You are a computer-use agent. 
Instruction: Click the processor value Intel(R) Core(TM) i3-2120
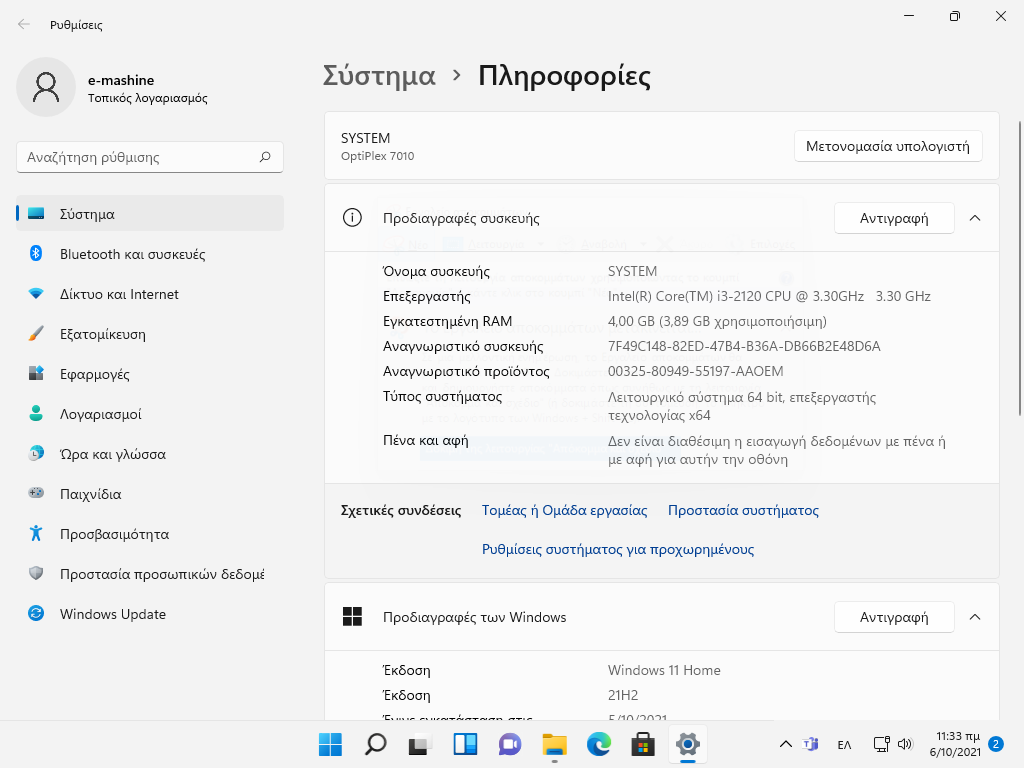pyautogui.click(x=769, y=296)
